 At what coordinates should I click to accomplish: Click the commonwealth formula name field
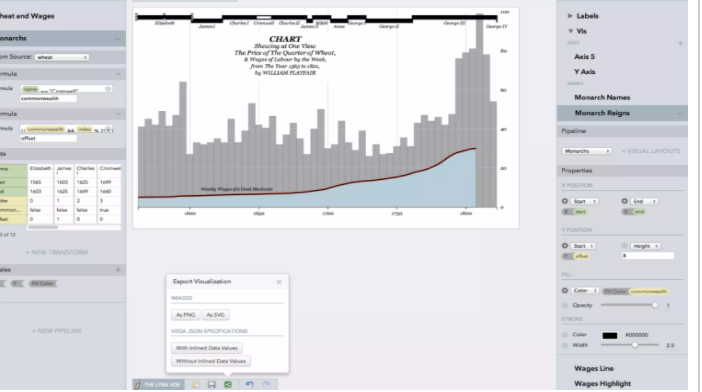click(x=48, y=98)
